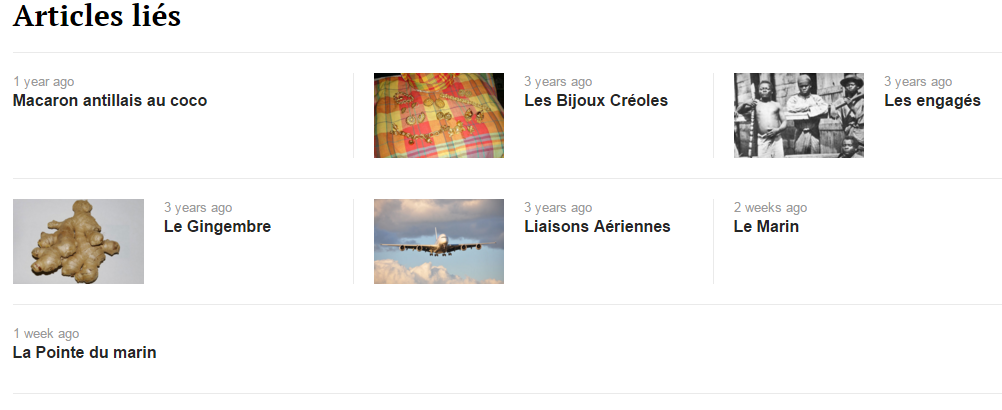1002x410 pixels.
Task: Open the Liaisons Aériennes article link
Action: coord(597,227)
